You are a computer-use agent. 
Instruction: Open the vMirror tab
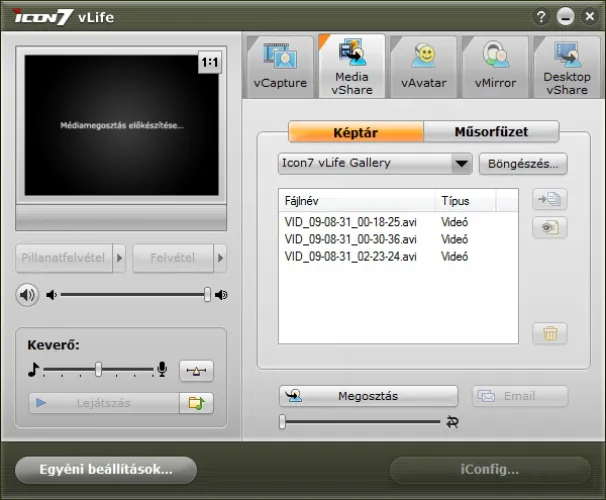pos(495,67)
